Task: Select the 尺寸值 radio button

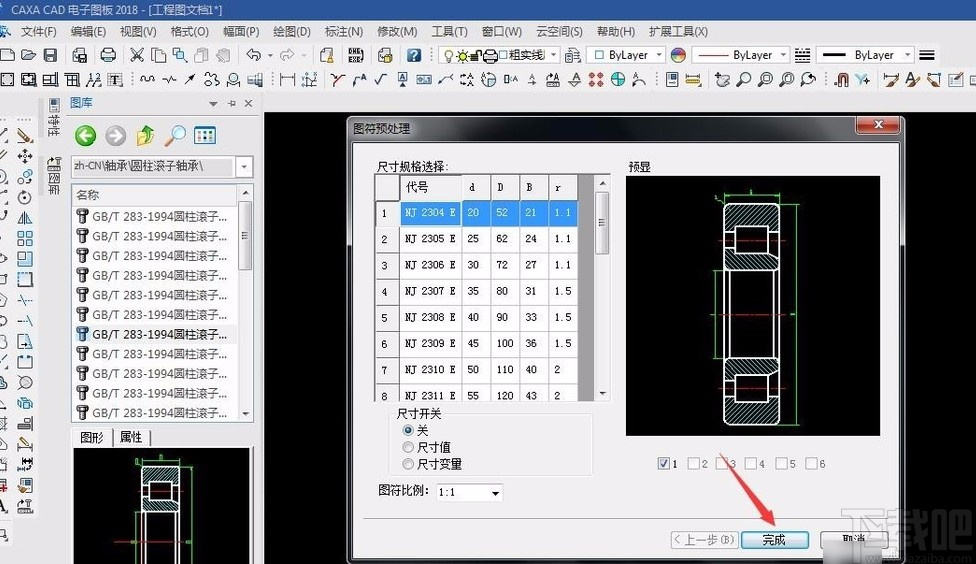Action: [x=408, y=447]
